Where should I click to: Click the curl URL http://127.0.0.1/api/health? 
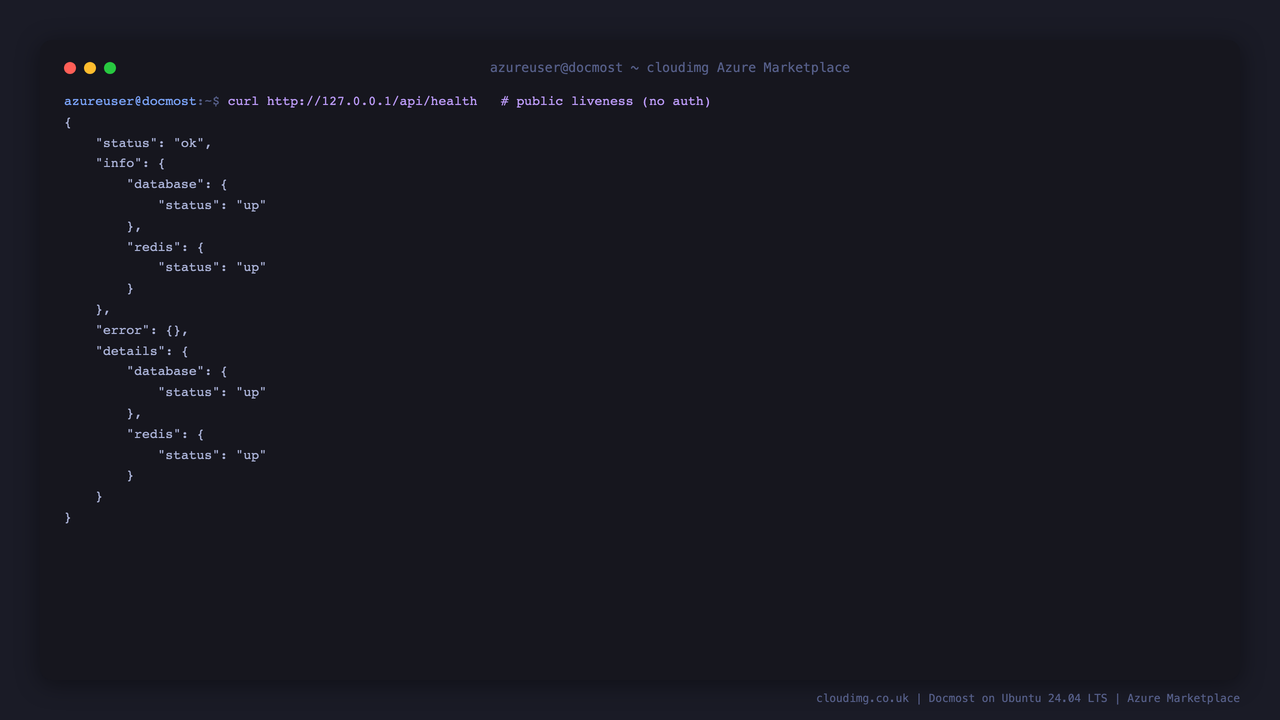[x=372, y=101]
